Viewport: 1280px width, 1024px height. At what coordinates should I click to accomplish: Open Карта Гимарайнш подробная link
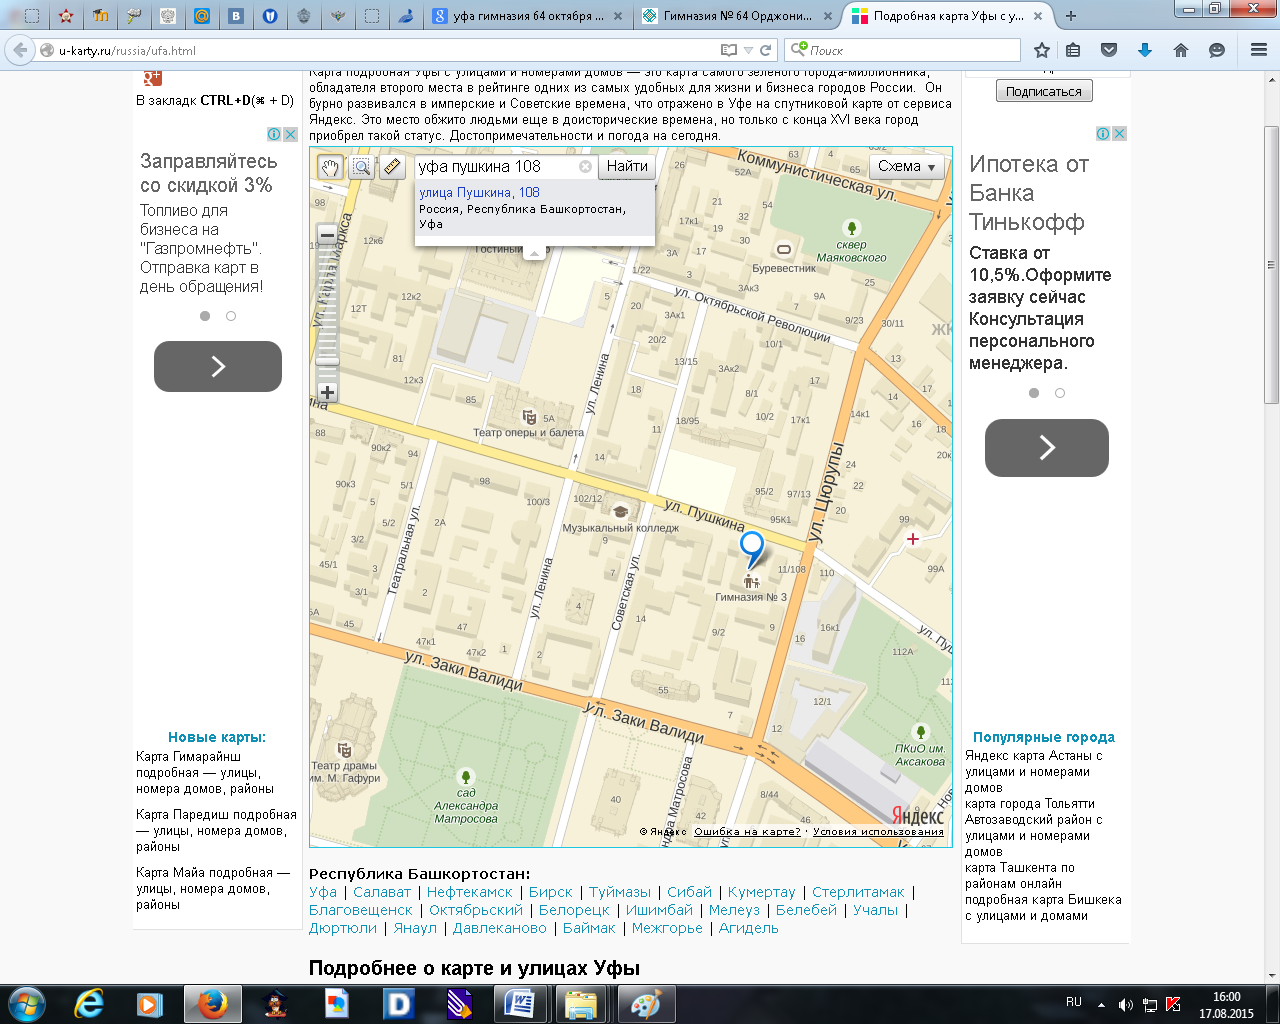click(205, 772)
